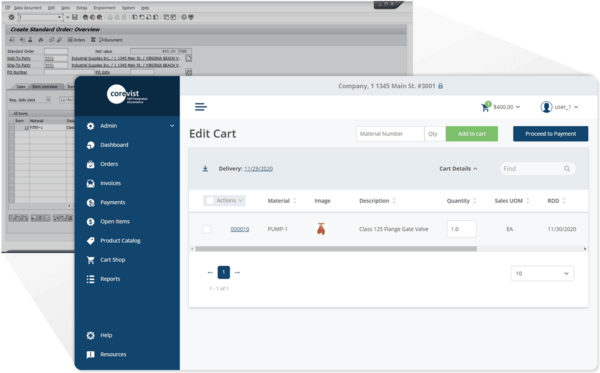Go to the next page arrow
600x373 pixels.
click(237, 272)
